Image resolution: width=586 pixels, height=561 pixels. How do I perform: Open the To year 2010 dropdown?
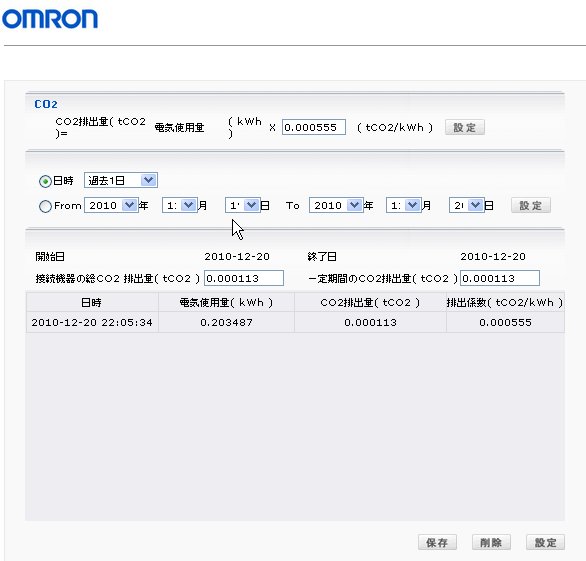tap(336, 205)
